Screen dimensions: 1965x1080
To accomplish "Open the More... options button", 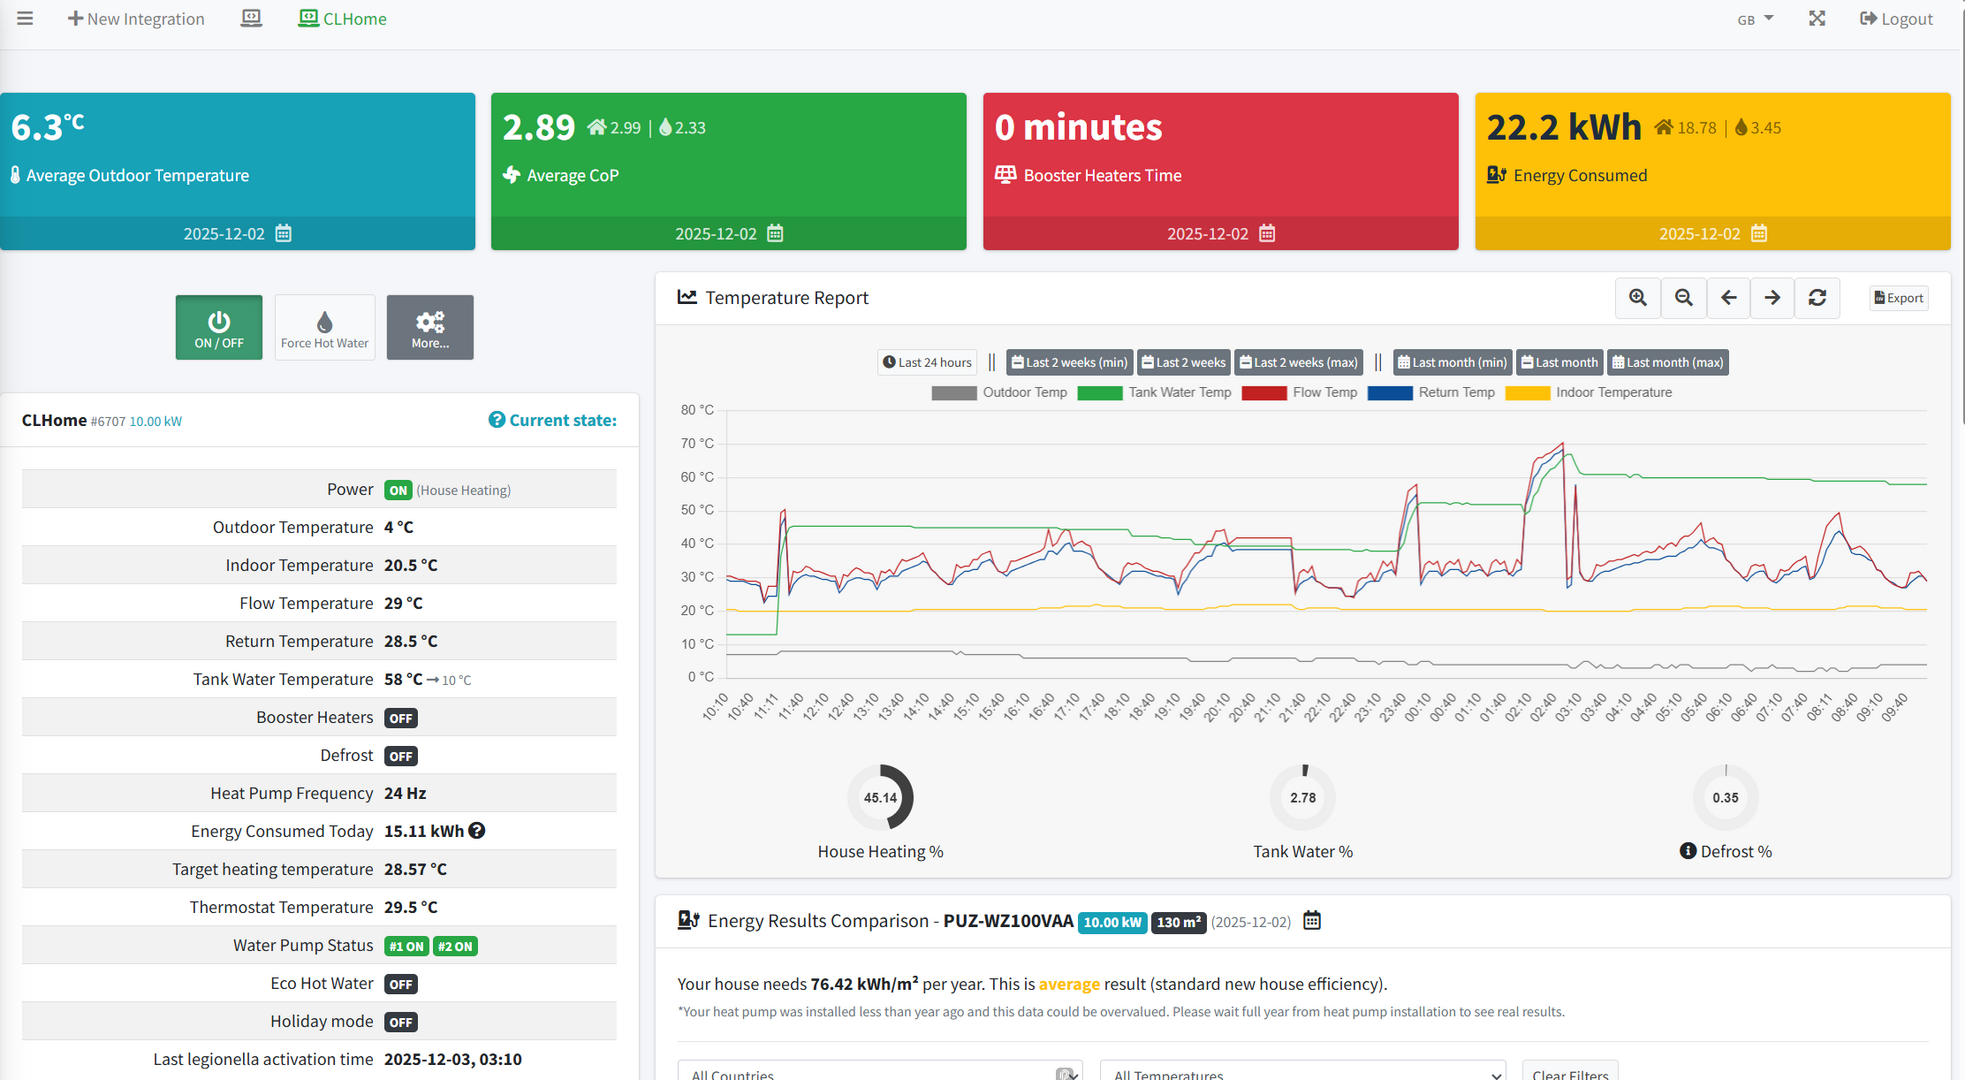I will tap(430, 327).
